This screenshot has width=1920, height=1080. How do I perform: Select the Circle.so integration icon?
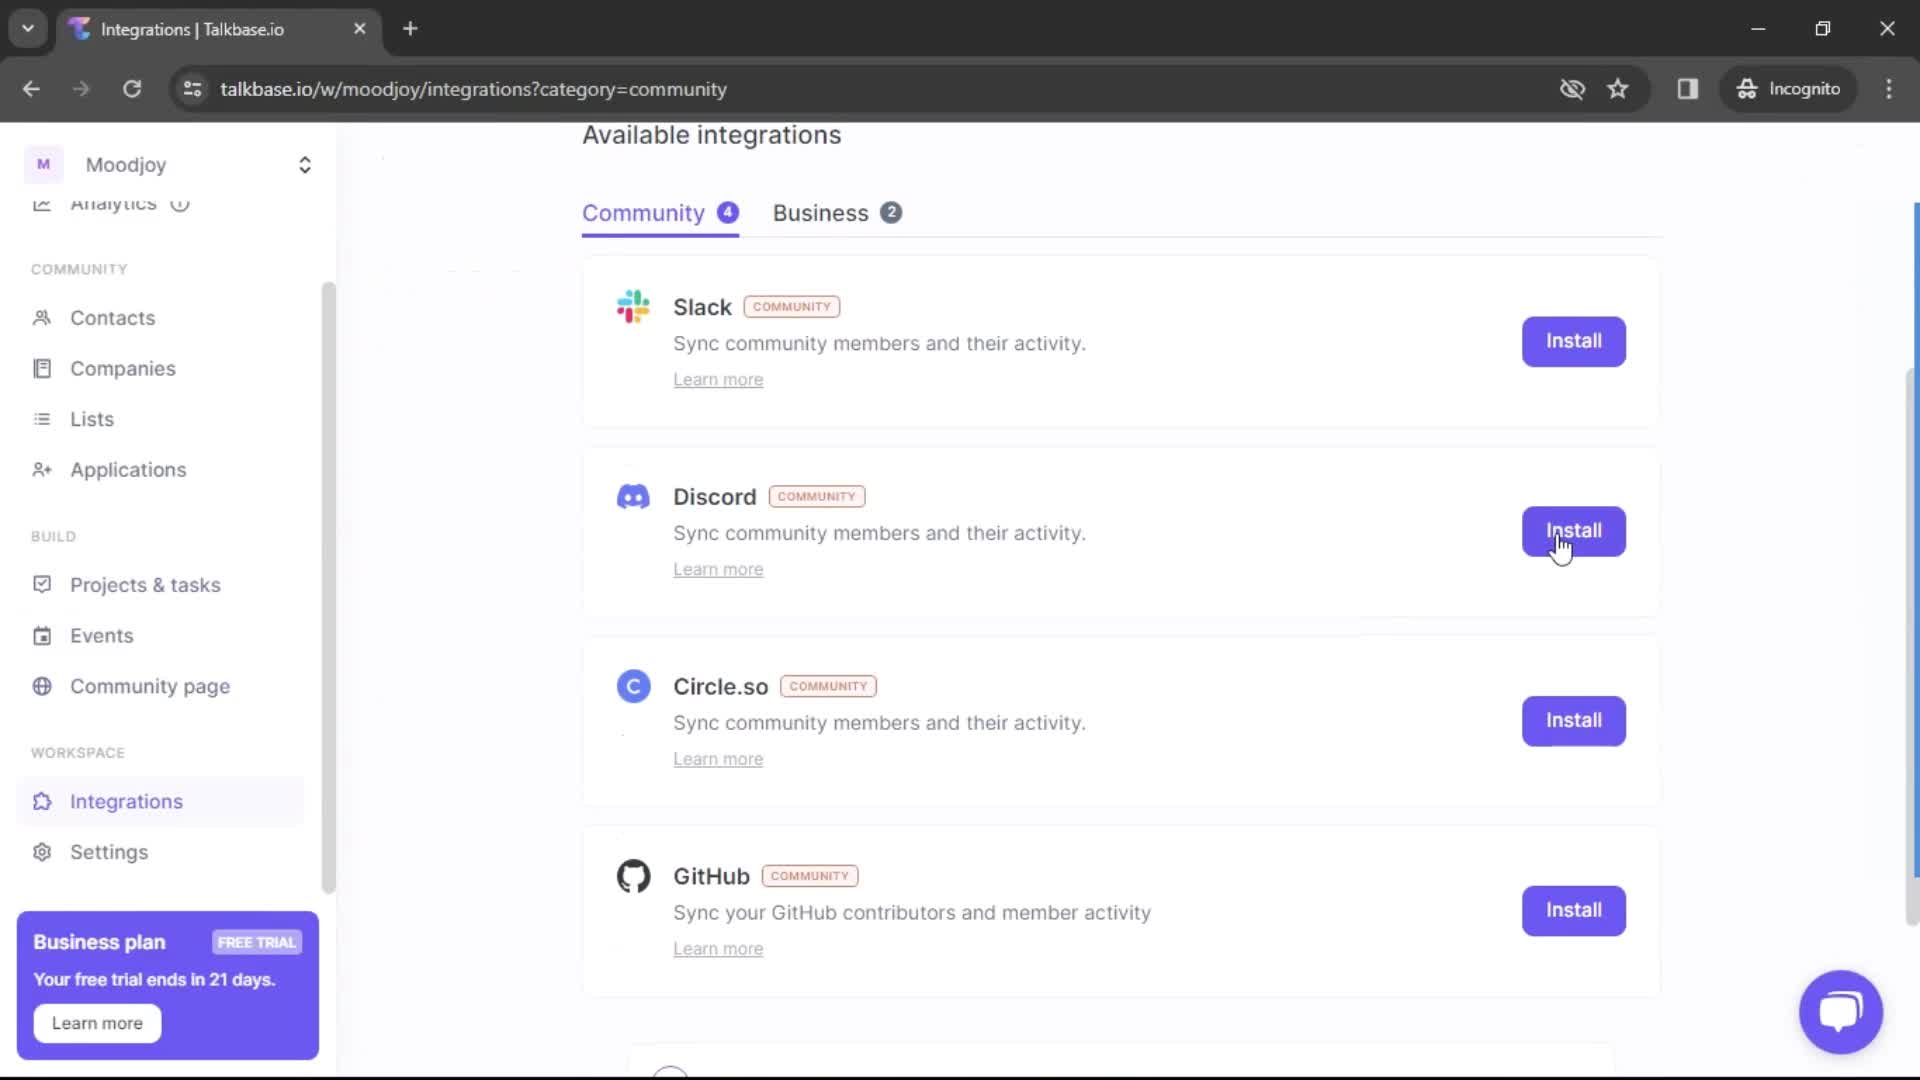(633, 686)
